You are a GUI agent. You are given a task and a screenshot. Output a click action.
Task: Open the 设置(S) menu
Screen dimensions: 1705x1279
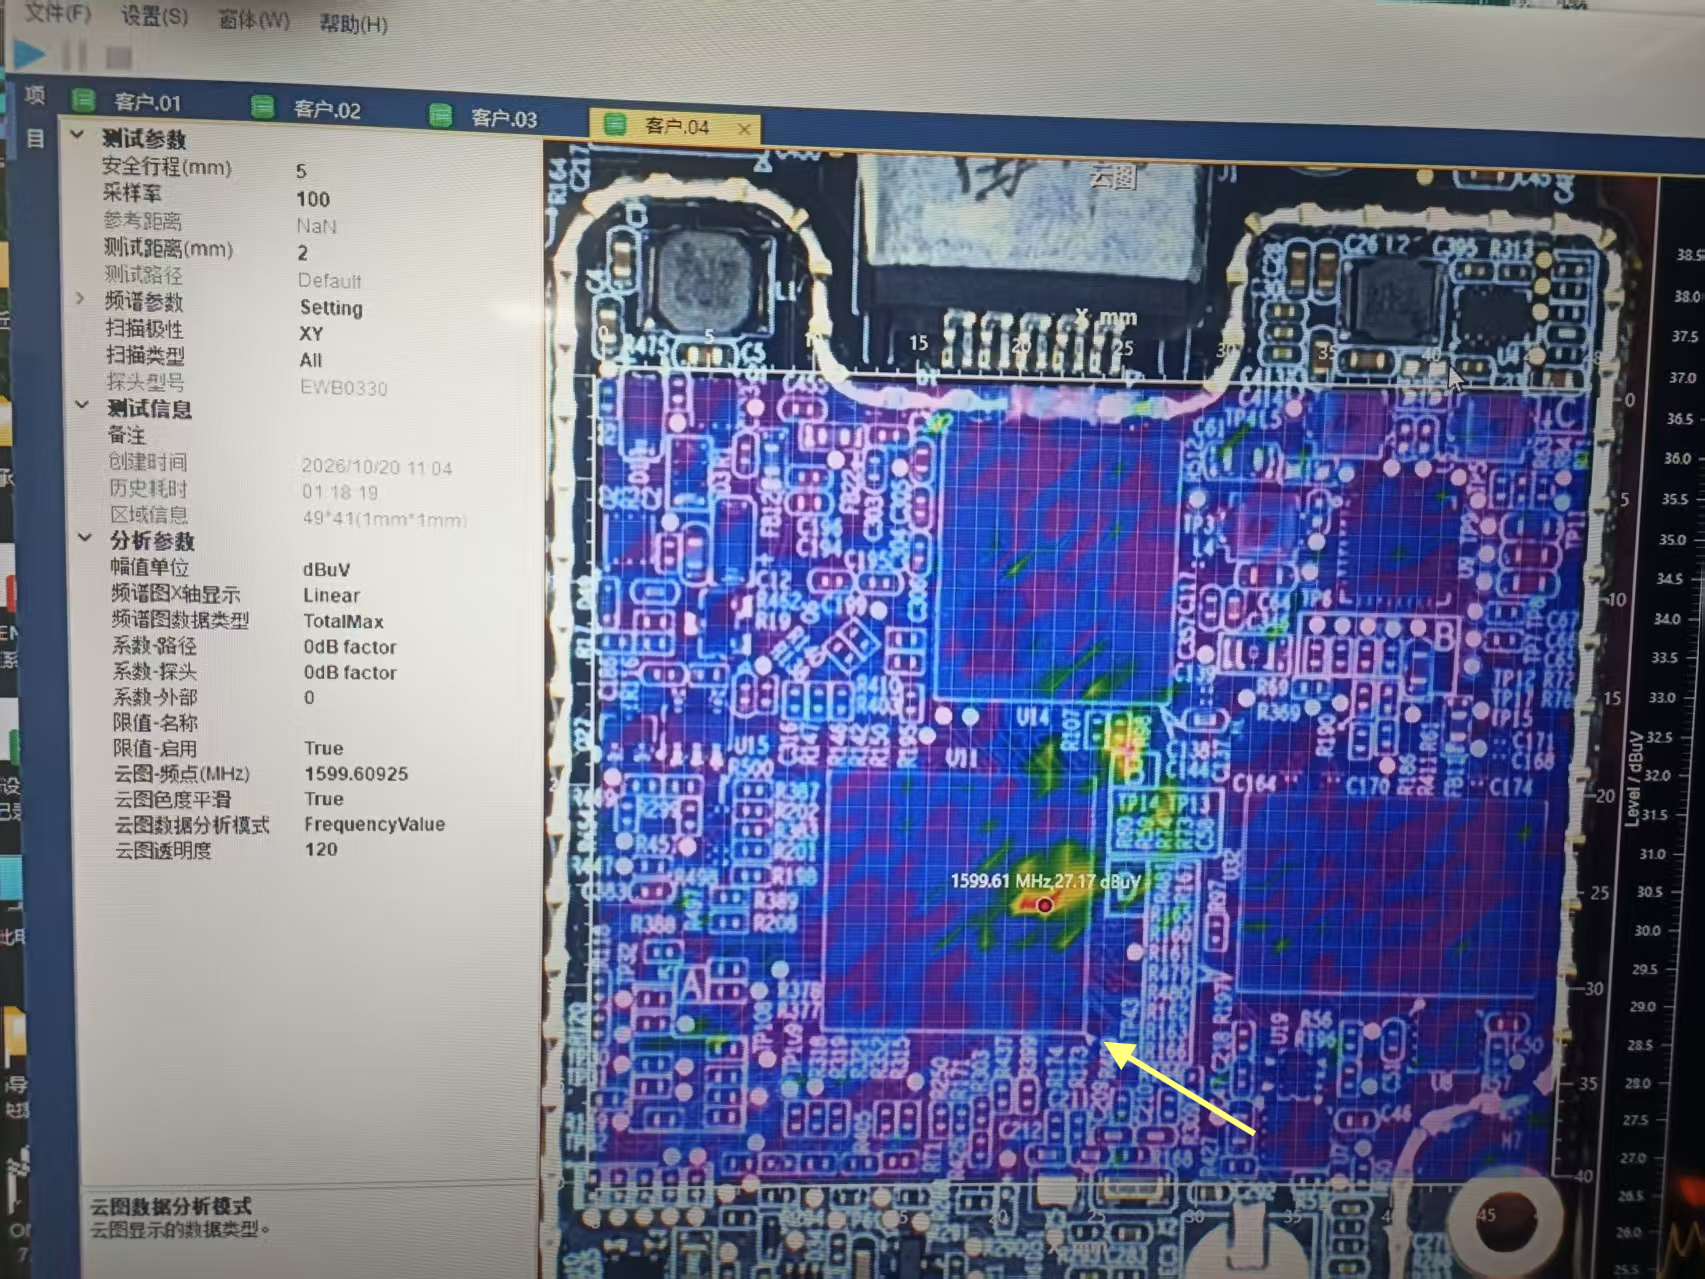[x=154, y=17]
